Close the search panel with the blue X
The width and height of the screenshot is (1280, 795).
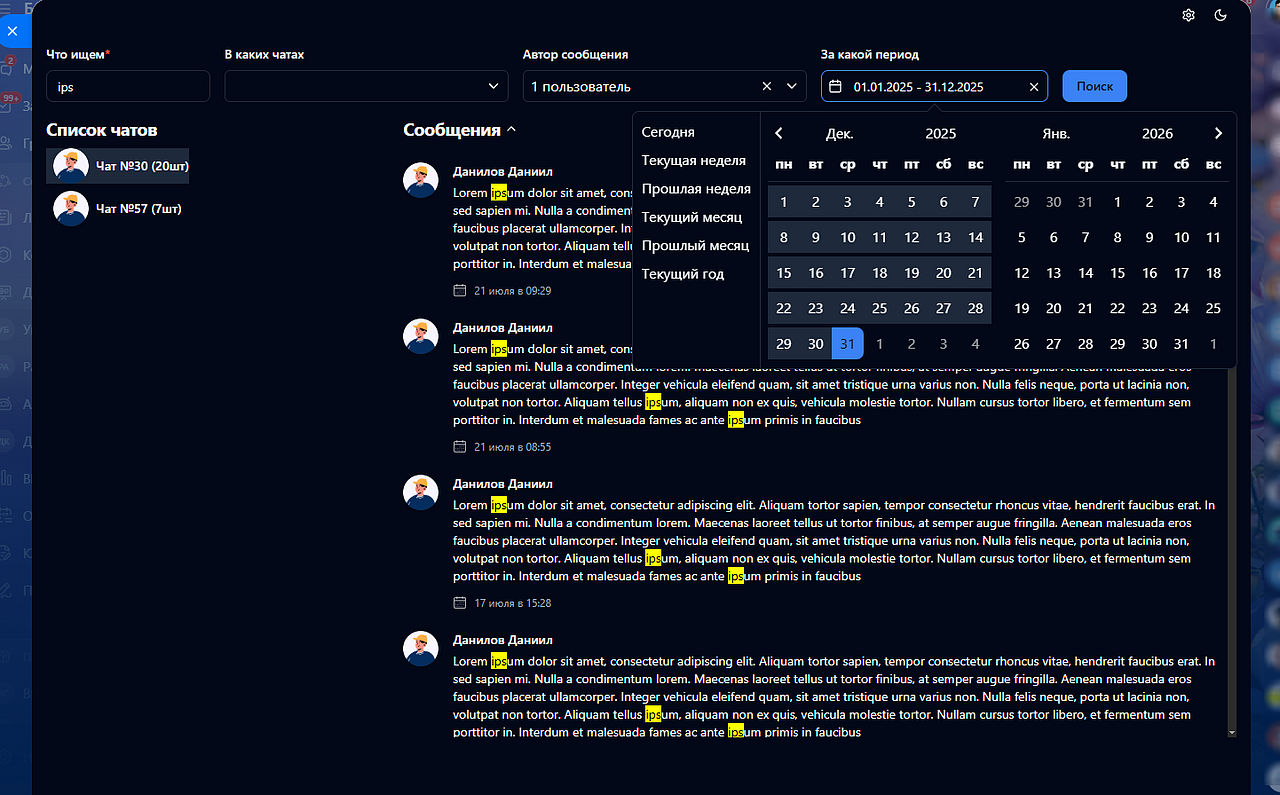pyautogui.click(x=12, y=31)
